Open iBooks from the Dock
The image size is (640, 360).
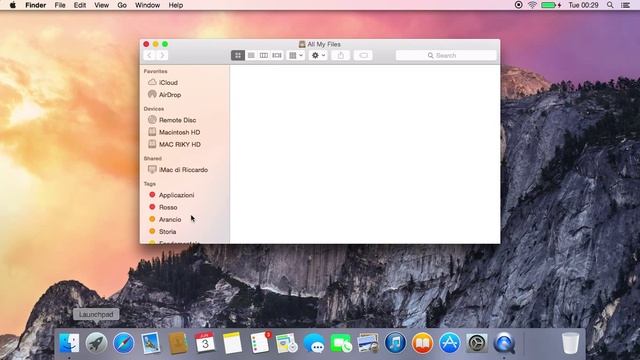point(422,343)
